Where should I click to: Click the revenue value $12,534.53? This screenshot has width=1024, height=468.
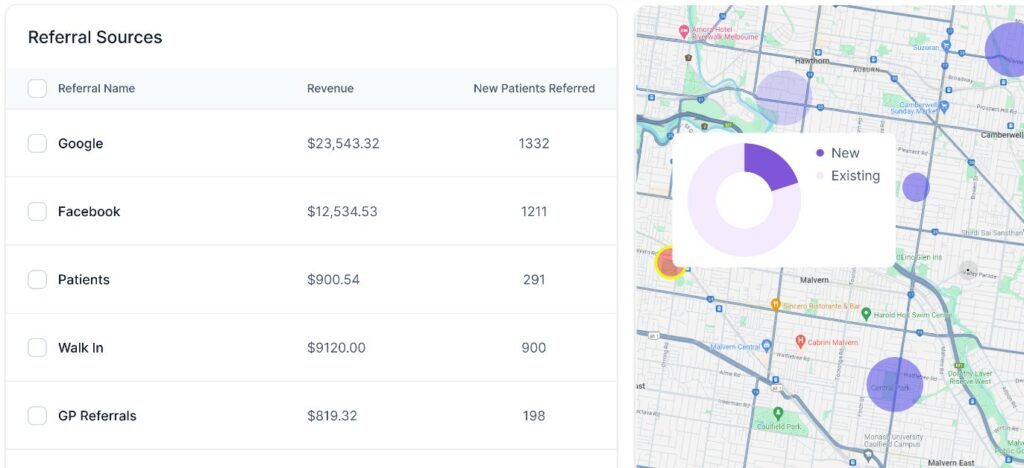(342, 211)
